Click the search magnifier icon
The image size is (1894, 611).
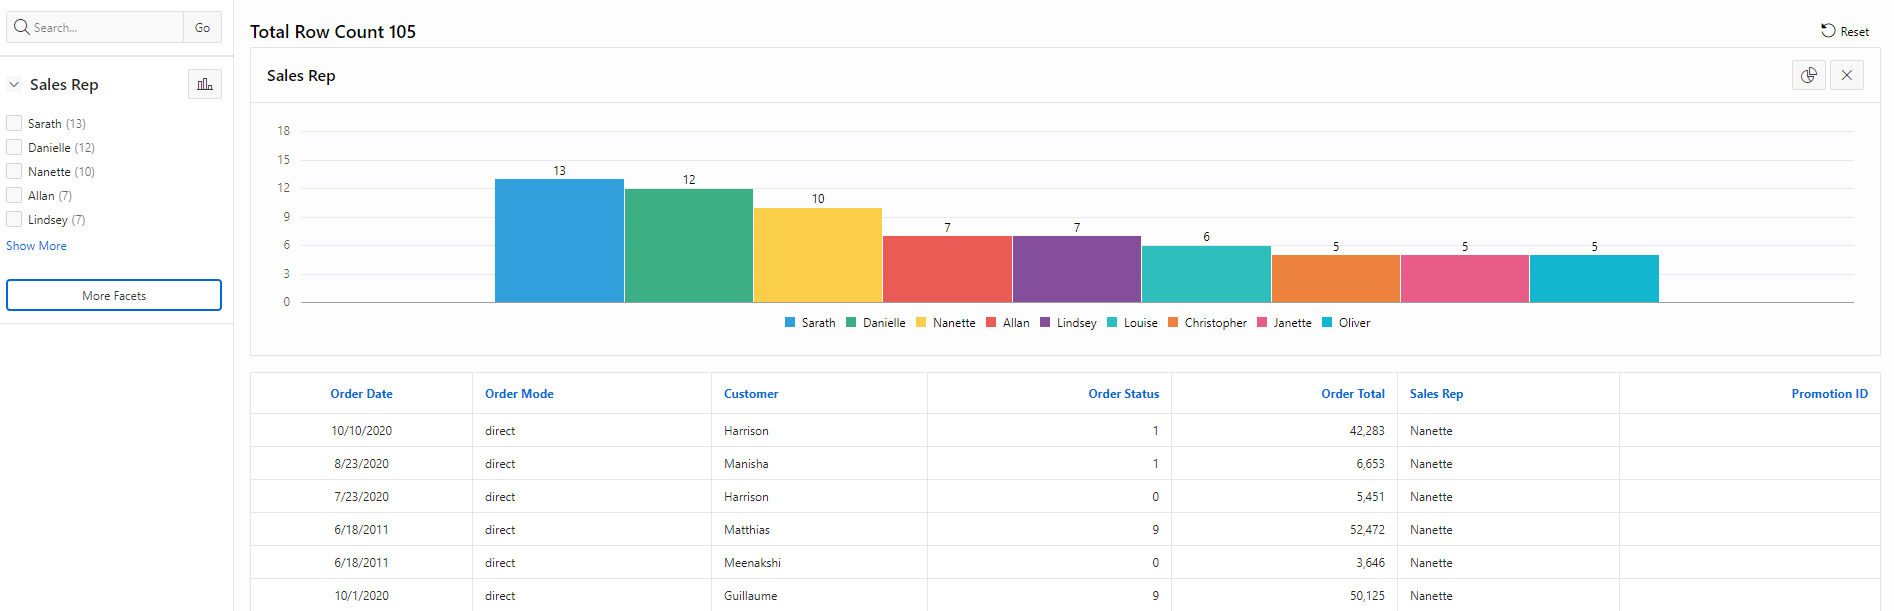pos(22,27)
